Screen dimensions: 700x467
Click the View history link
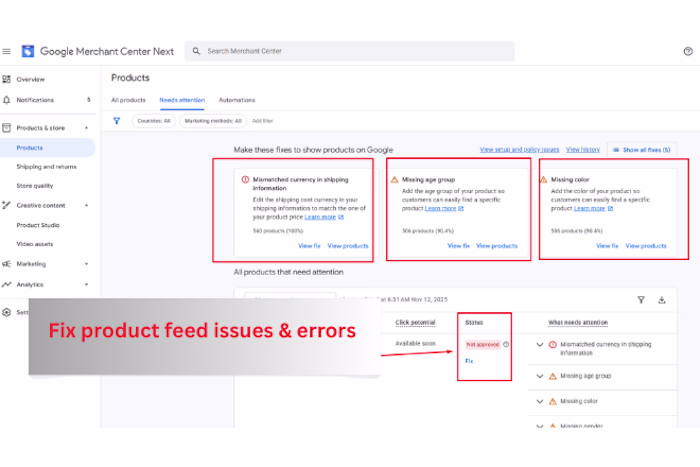[x=583, y=150]
